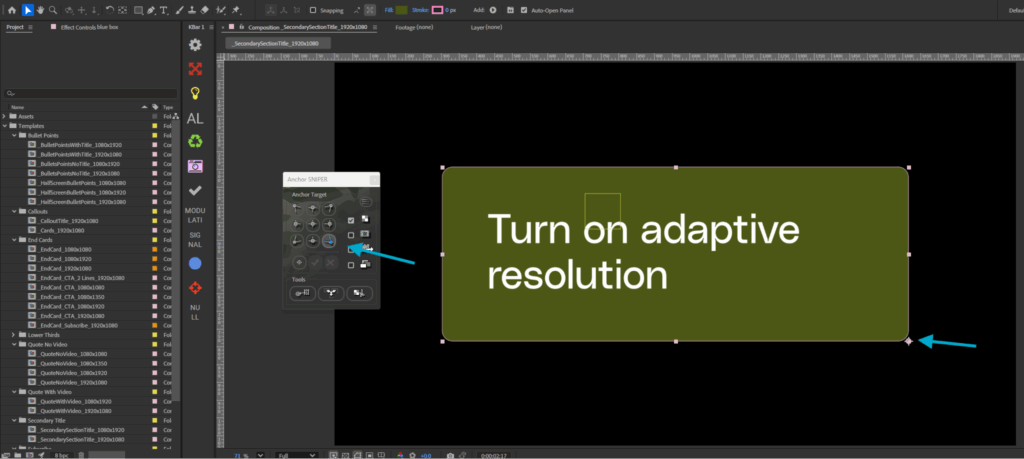Click the SIG NAL KBar button
This screenshot has height=459, width=1024.
pos(195,239)
